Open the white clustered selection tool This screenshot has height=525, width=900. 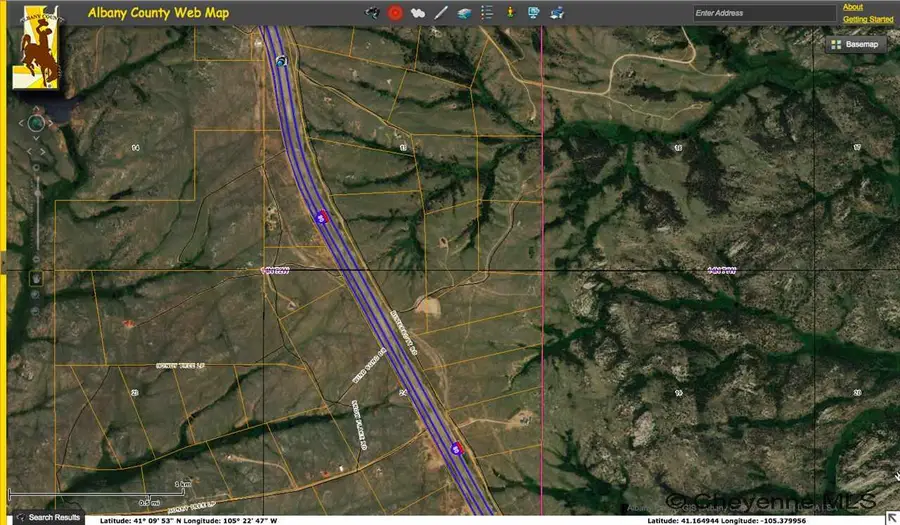(418, 13)
